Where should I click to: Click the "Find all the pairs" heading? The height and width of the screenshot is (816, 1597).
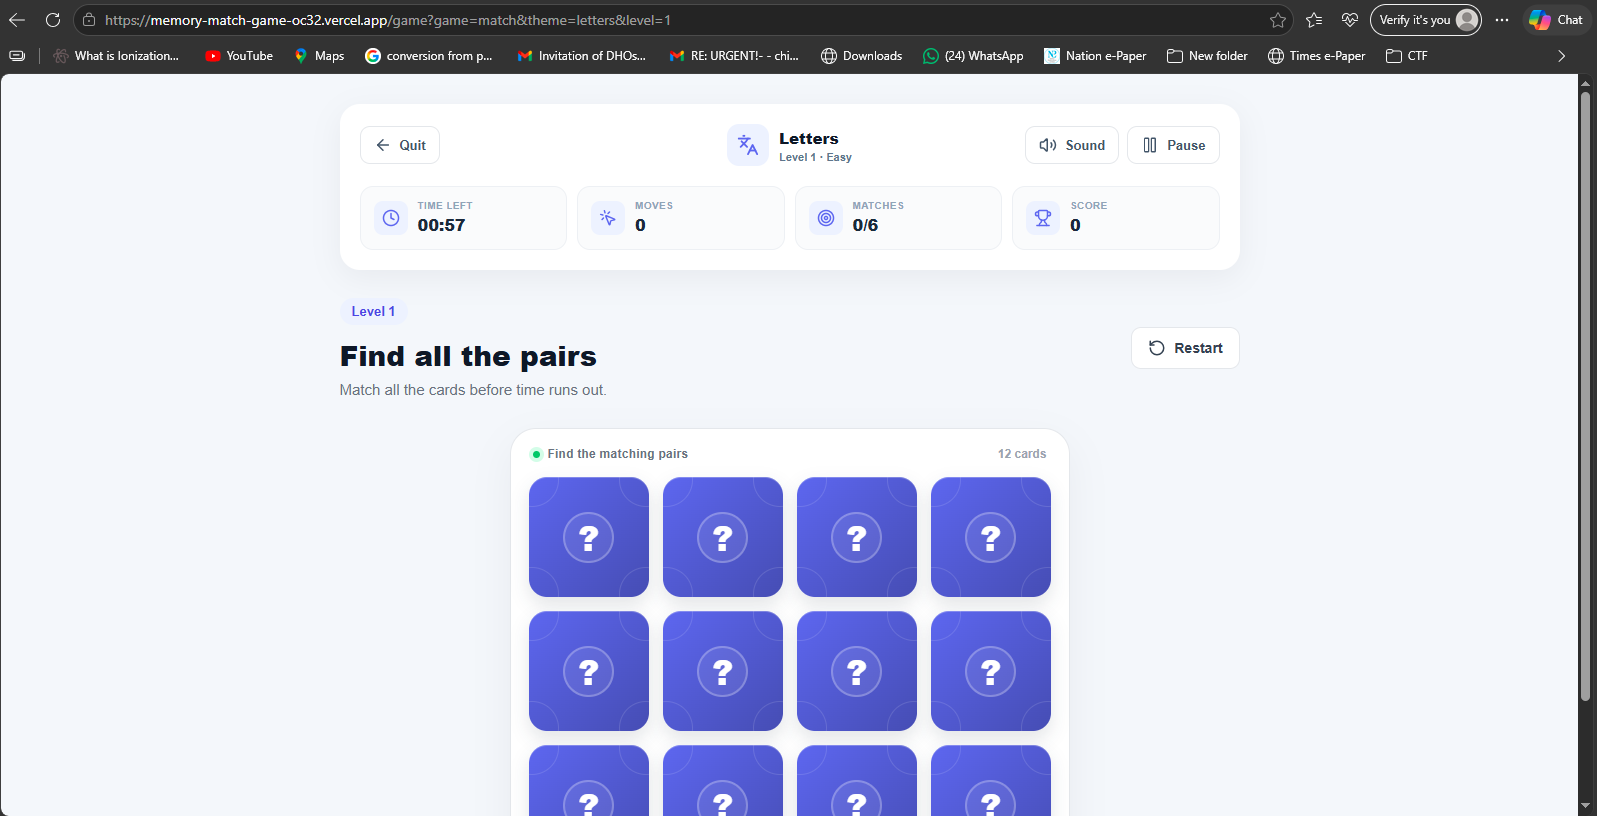point(468,357)
